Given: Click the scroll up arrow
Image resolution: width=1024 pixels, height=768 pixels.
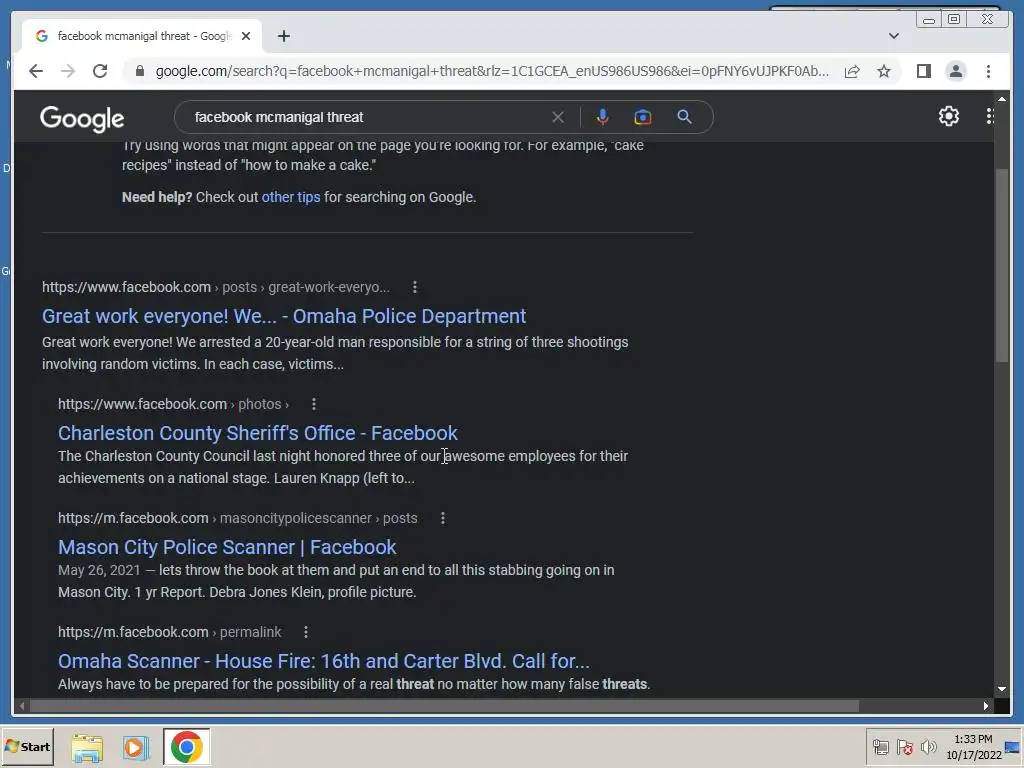Looking at the screenshot, I should tap(1002, 99).
